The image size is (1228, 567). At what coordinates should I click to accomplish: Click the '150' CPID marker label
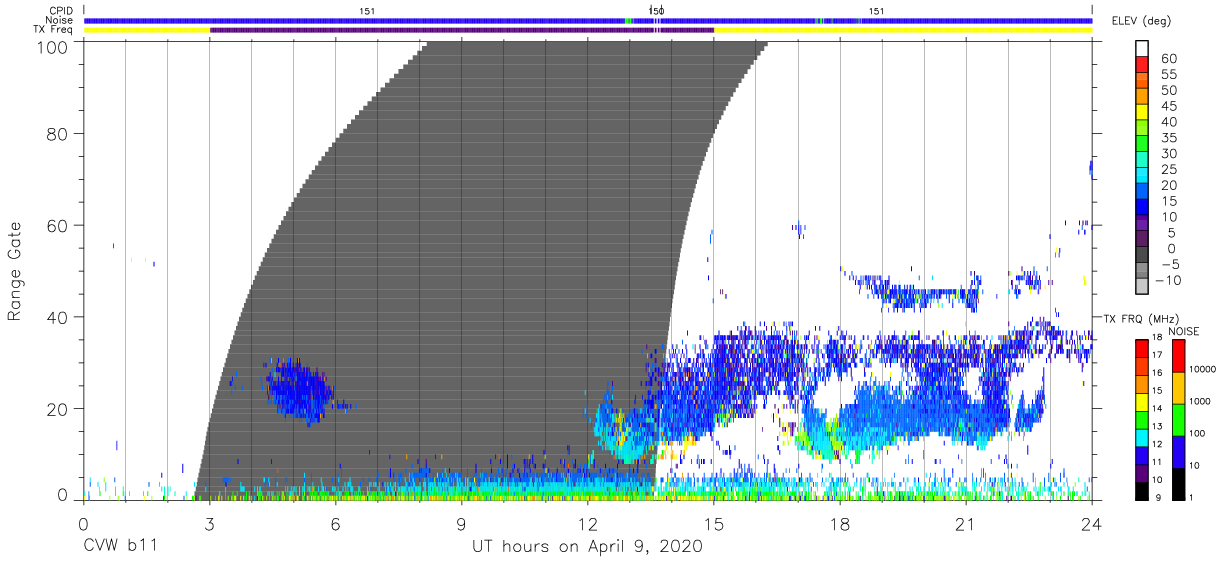[656, 11]
